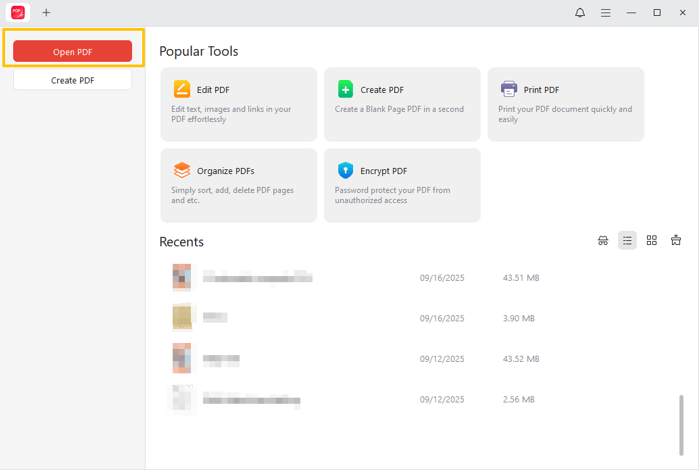Open the hamburger menu icon
The width and height of the screenshot is (700, 472).
click(x=605, y=13)
